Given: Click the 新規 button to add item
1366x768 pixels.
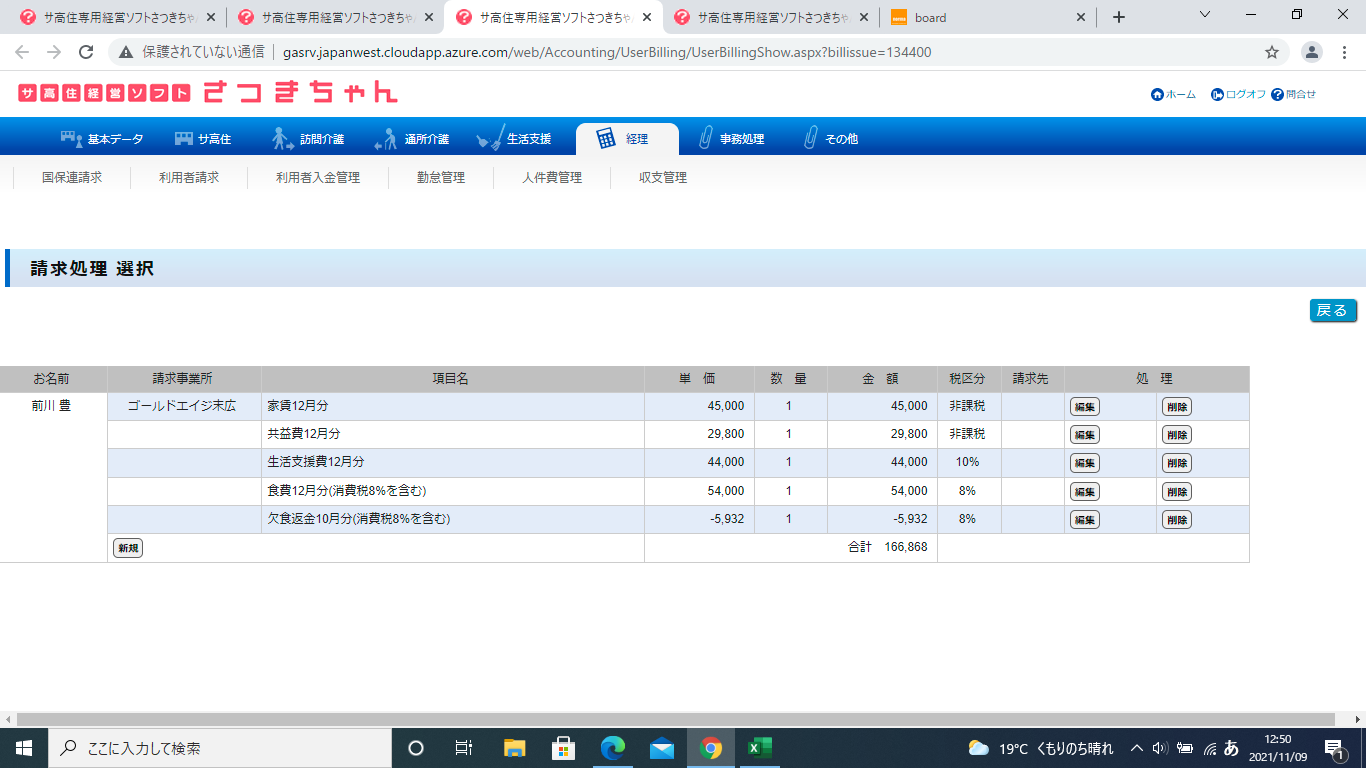Looking at the screenshot, I should 128,548.
